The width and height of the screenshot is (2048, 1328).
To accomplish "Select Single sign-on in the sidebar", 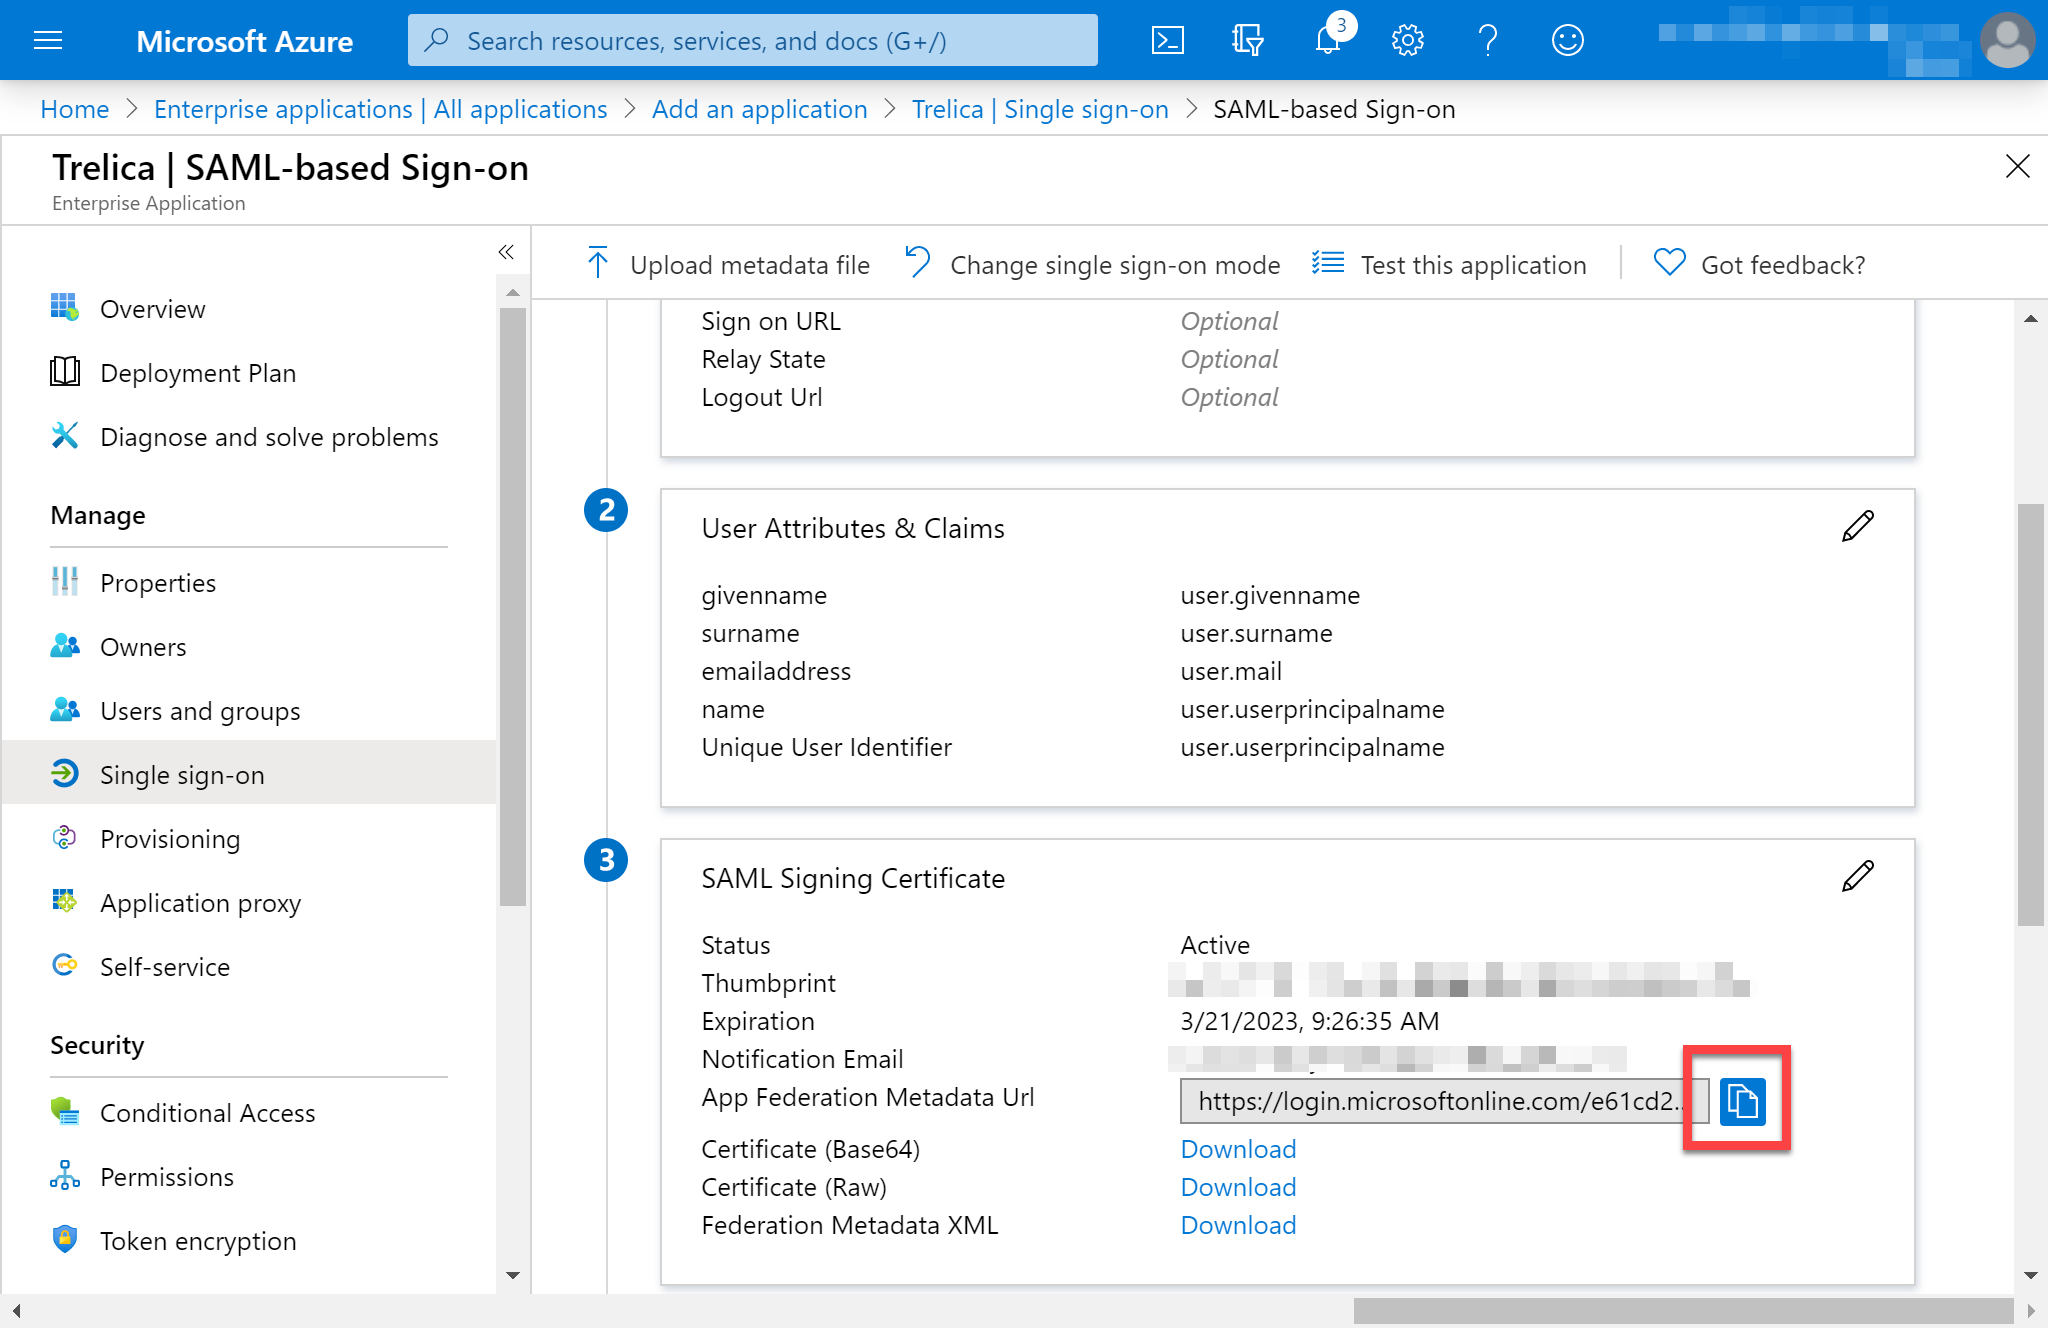I will point(250,773).
